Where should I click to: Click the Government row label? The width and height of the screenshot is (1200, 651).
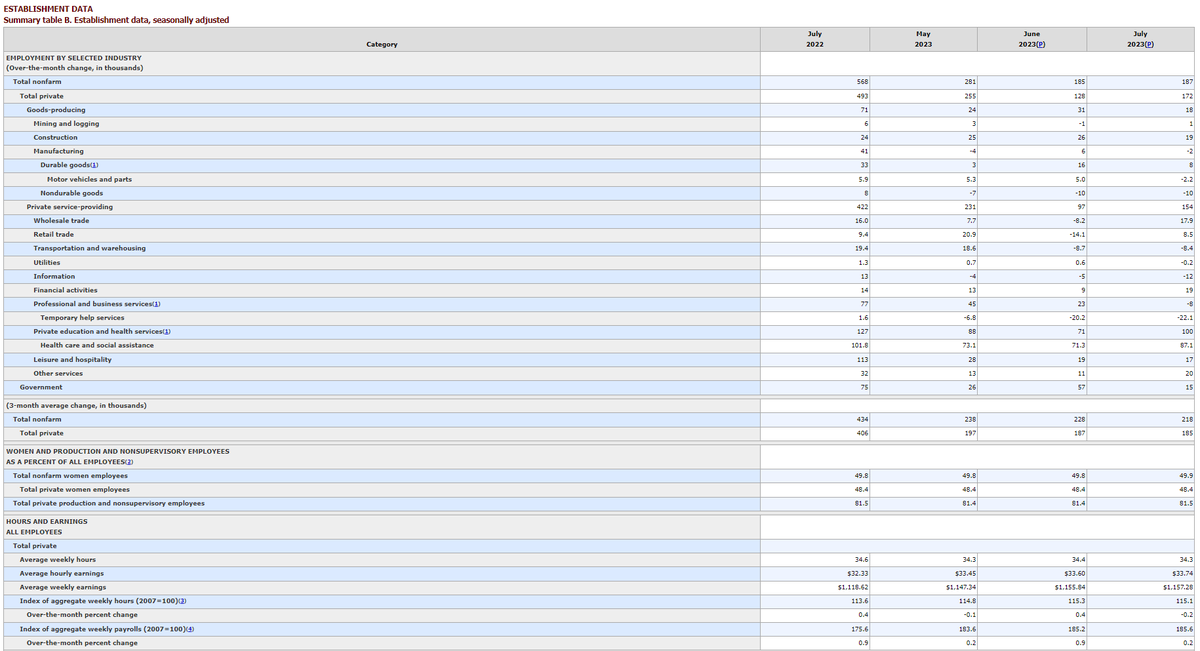tap(41, 388)
